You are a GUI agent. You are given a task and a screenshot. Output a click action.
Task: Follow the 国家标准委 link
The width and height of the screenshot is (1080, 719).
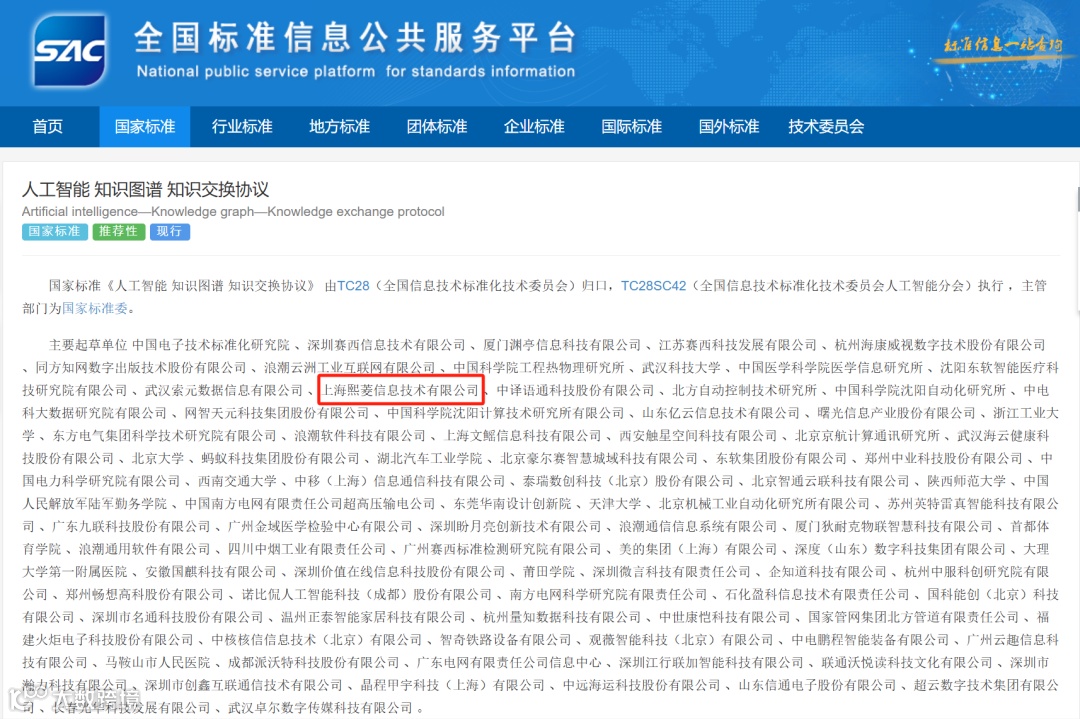[95, 309]
